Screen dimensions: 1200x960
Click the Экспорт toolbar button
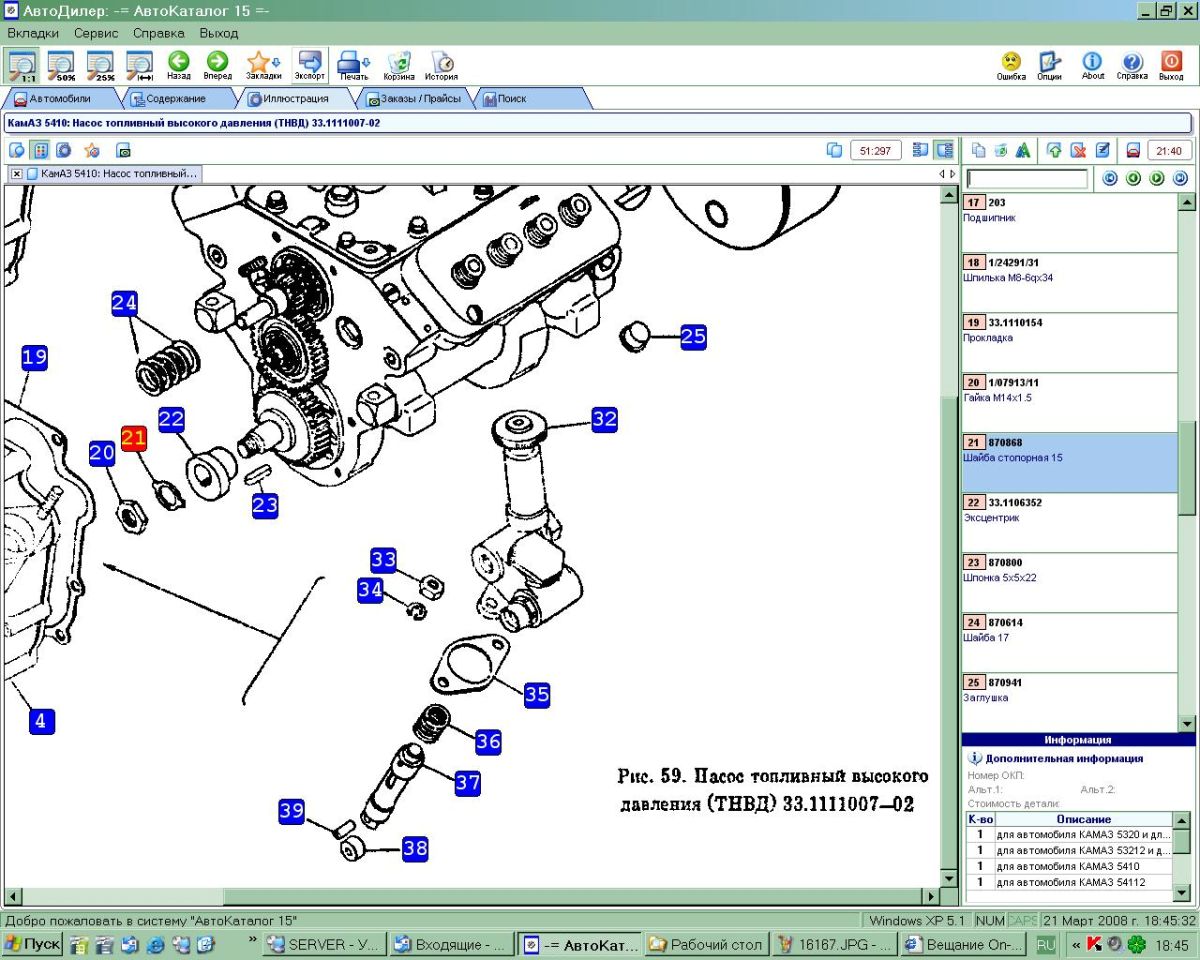point(310,65)
